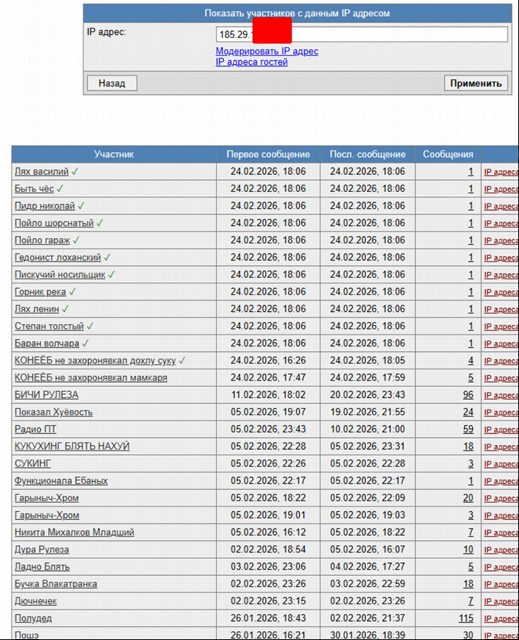Sort by the Участник column header
This screenshot has height=640, width=519.
click(x=114, y=154)
